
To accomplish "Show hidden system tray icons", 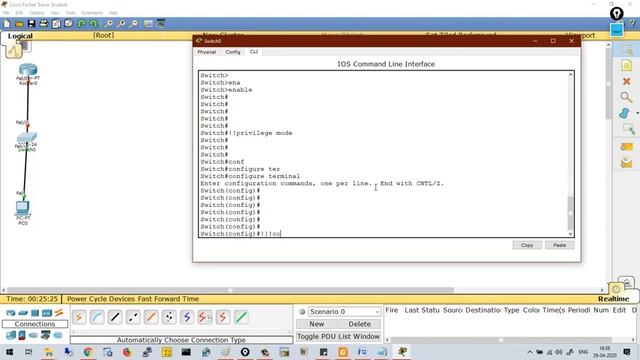I will tap(529, 352).
